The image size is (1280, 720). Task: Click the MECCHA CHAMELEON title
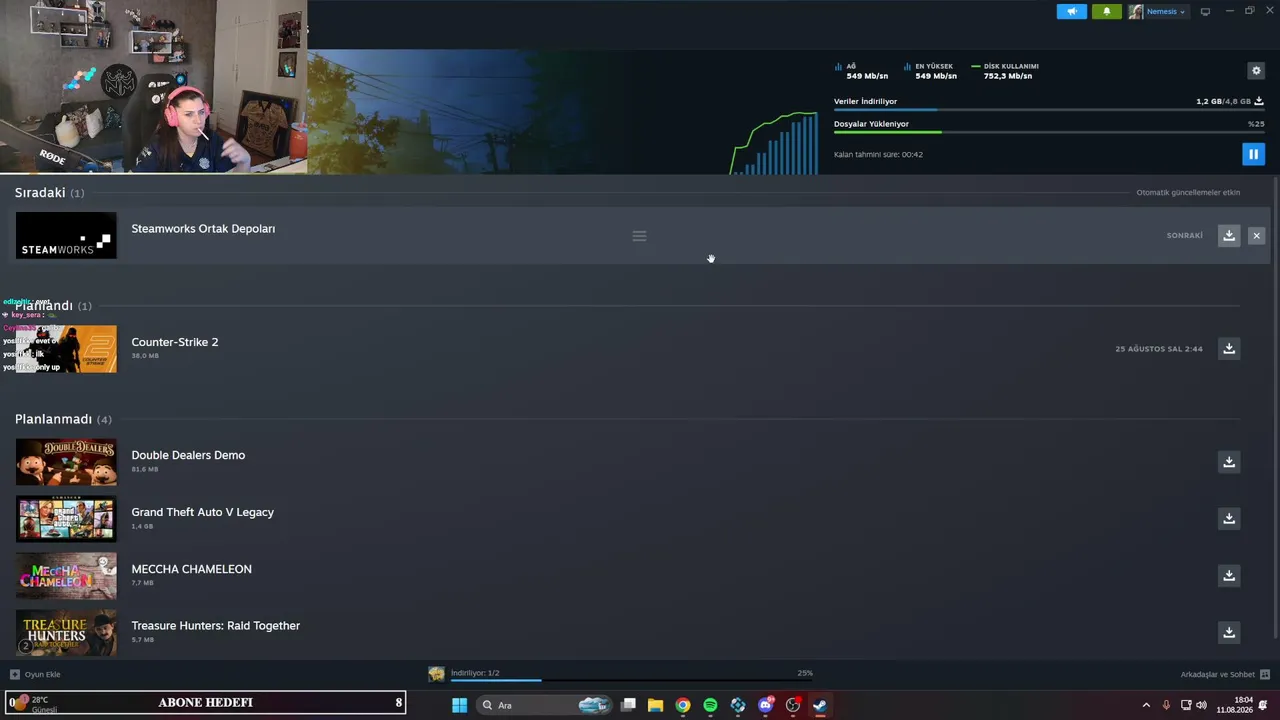(192, 569)
